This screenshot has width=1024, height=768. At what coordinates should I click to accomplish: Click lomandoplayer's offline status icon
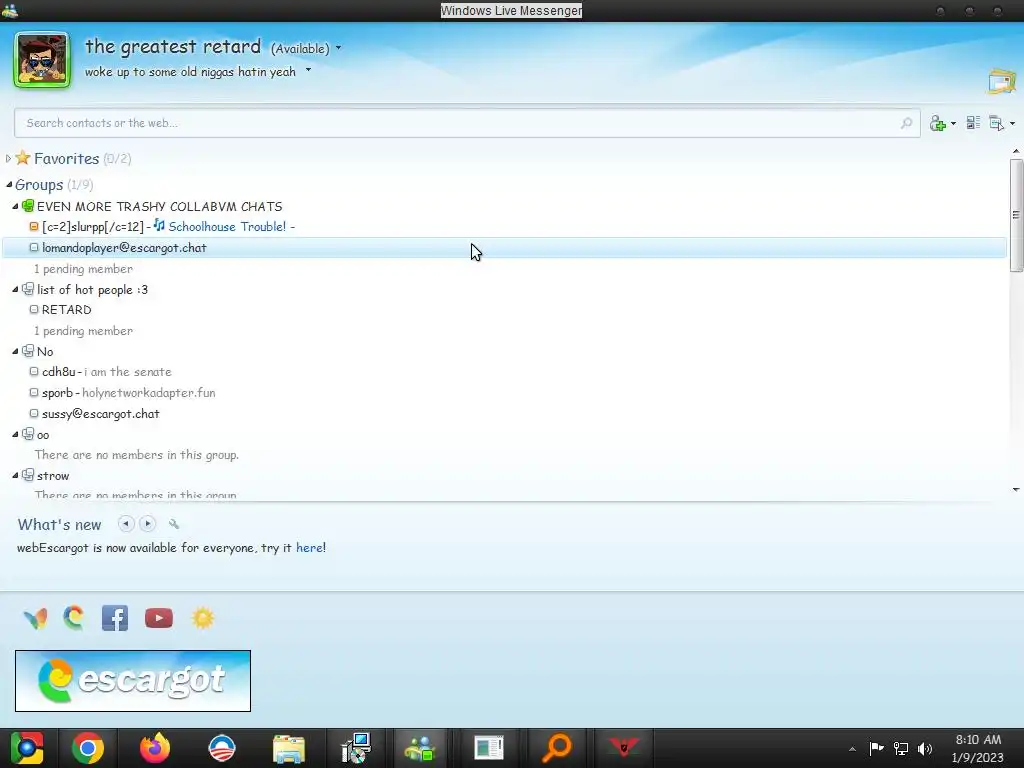click(x=34, y=248)
